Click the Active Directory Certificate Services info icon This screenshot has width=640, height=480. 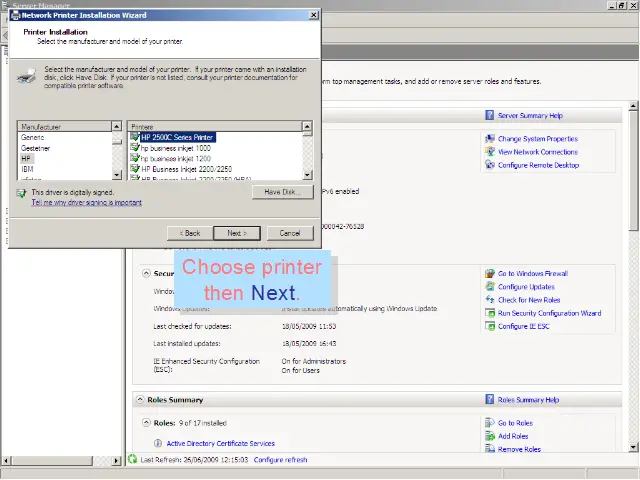coord(158,443)
